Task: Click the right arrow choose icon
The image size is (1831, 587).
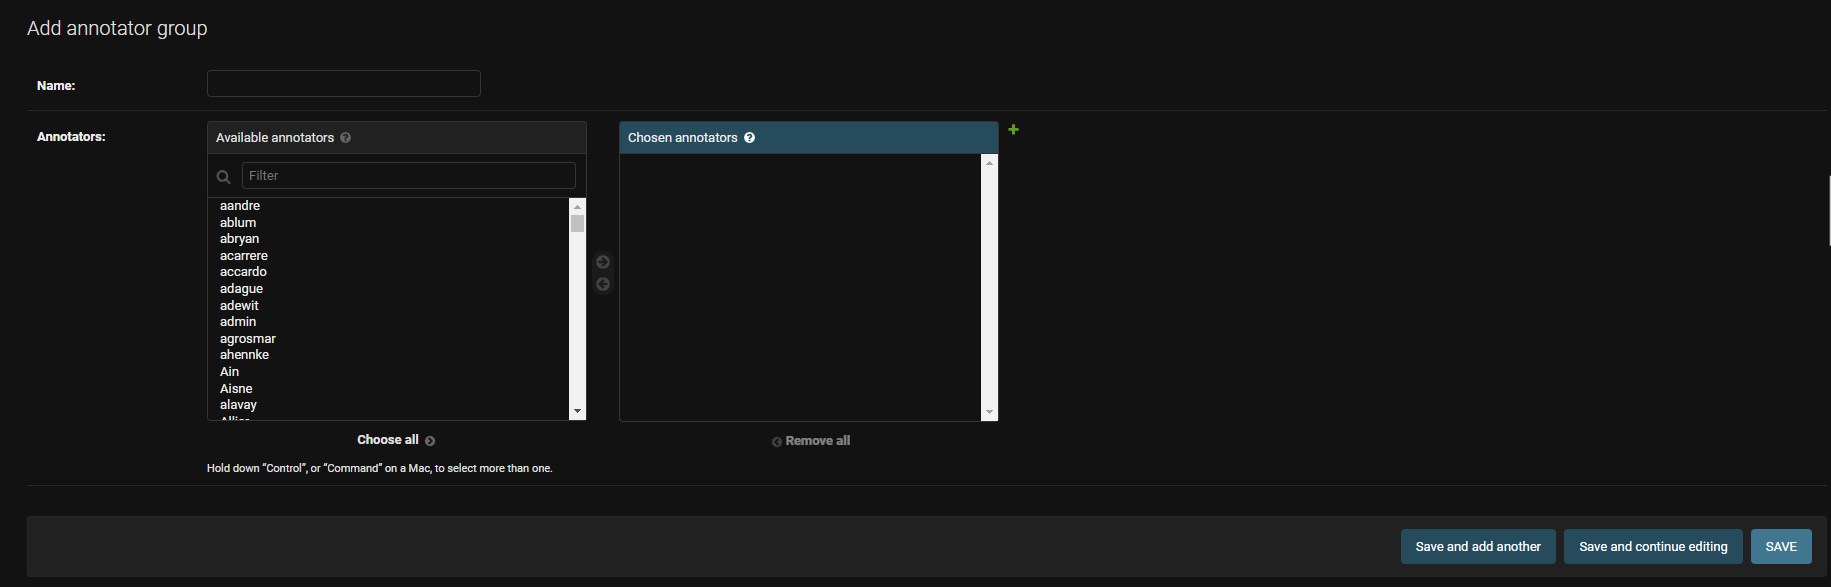Action: click(603, 262)
